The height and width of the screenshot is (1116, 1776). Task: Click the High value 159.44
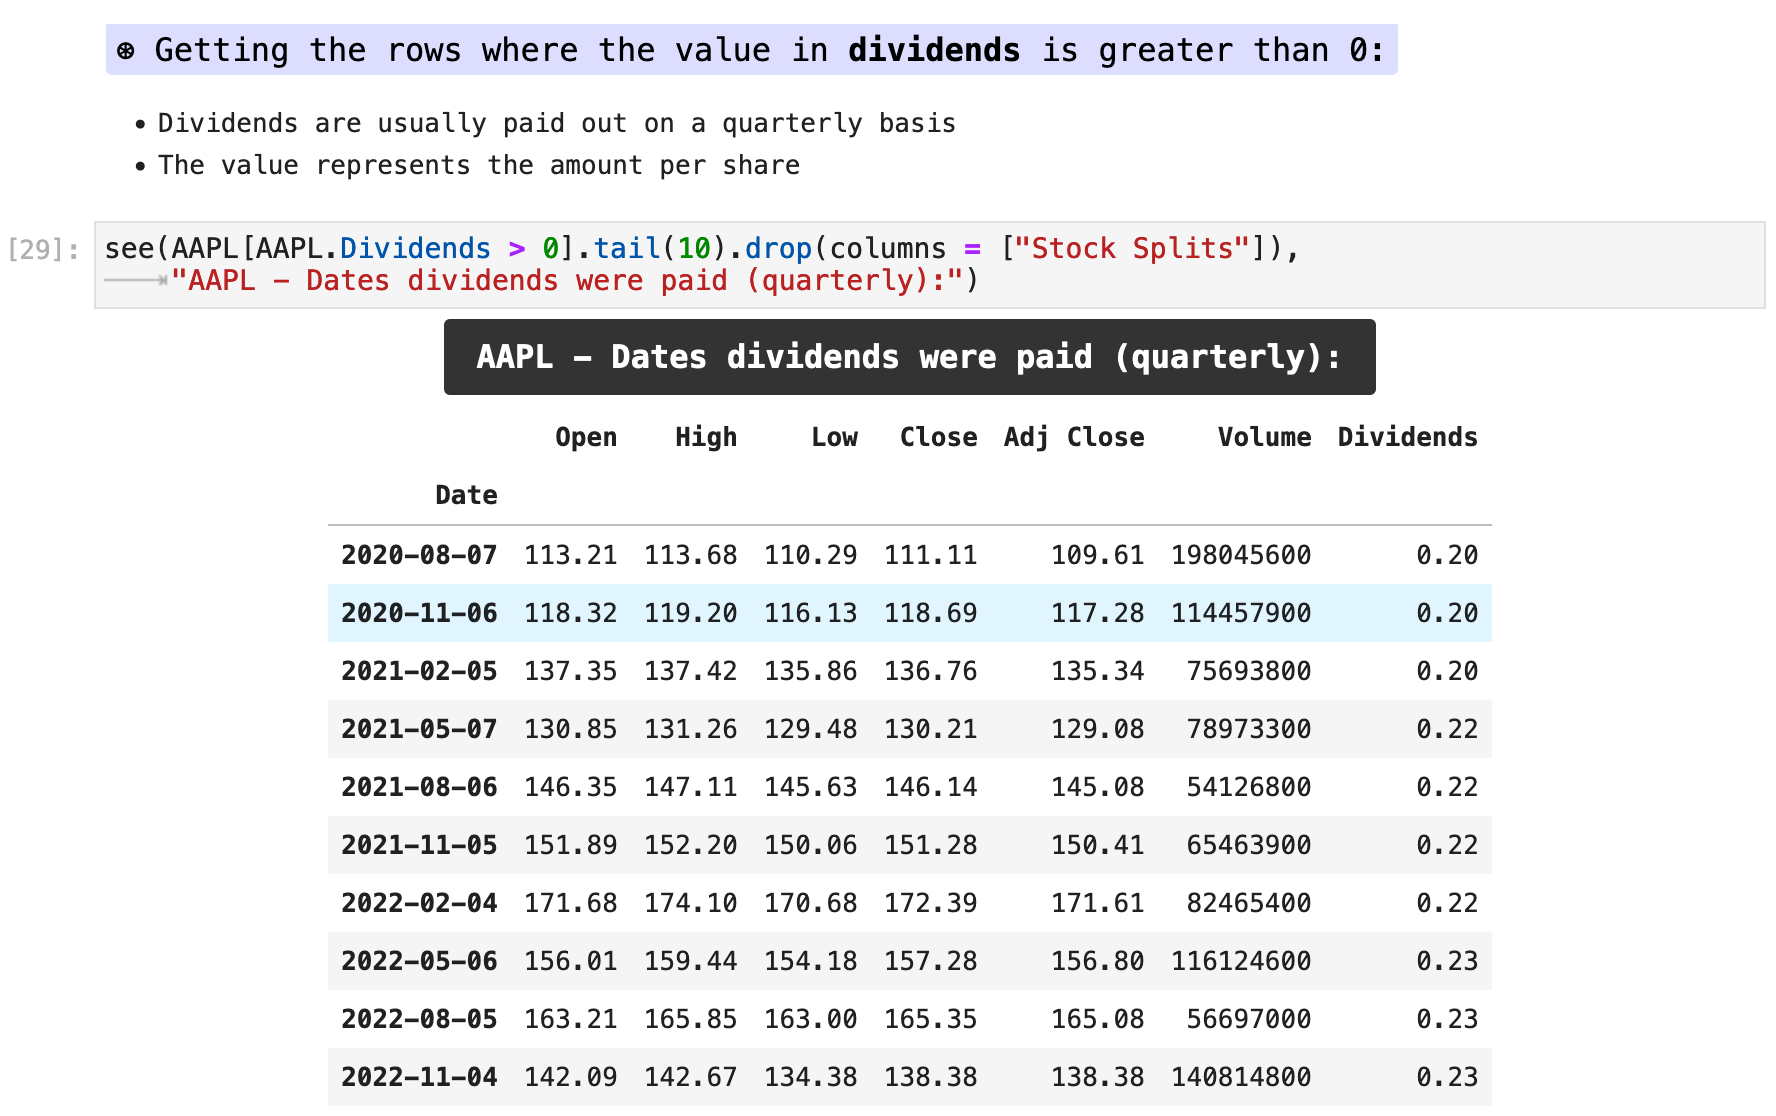(691, 961)
